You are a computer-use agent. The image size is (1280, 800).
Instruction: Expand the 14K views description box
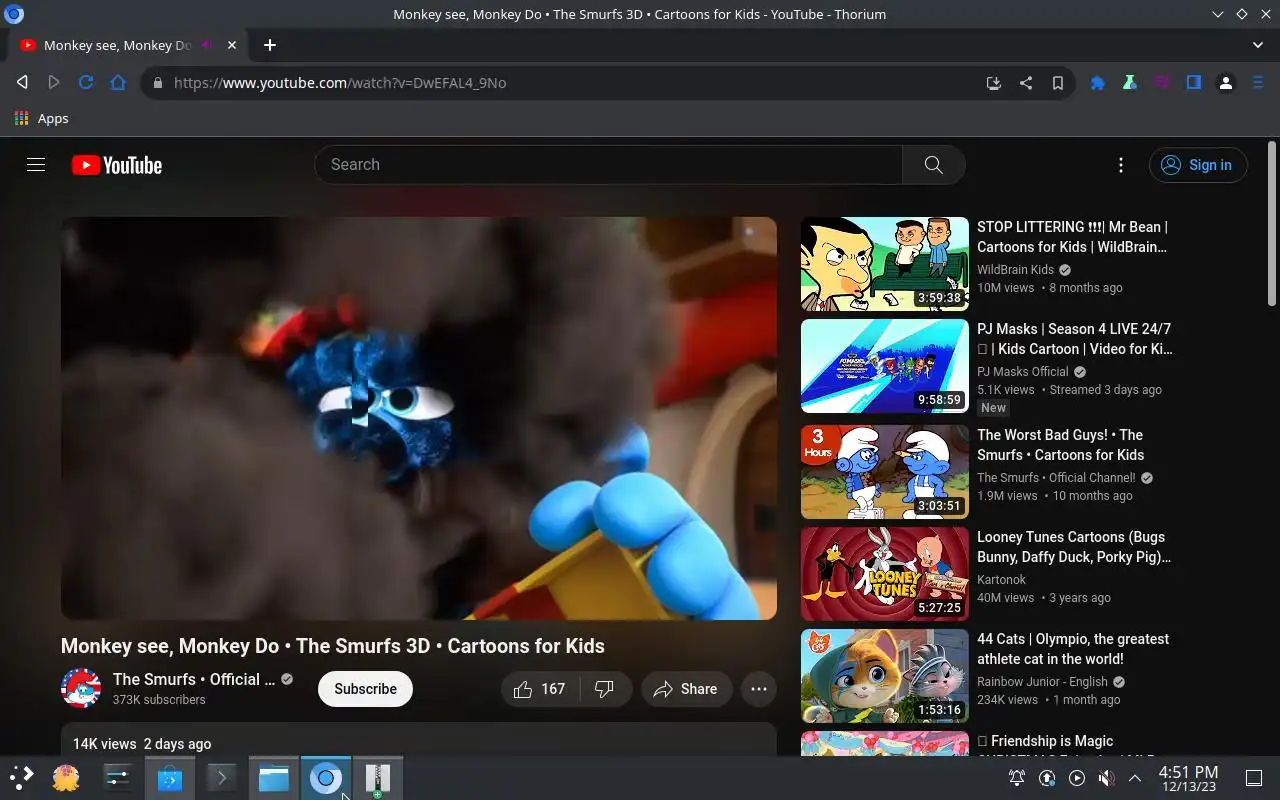[419, 740]
